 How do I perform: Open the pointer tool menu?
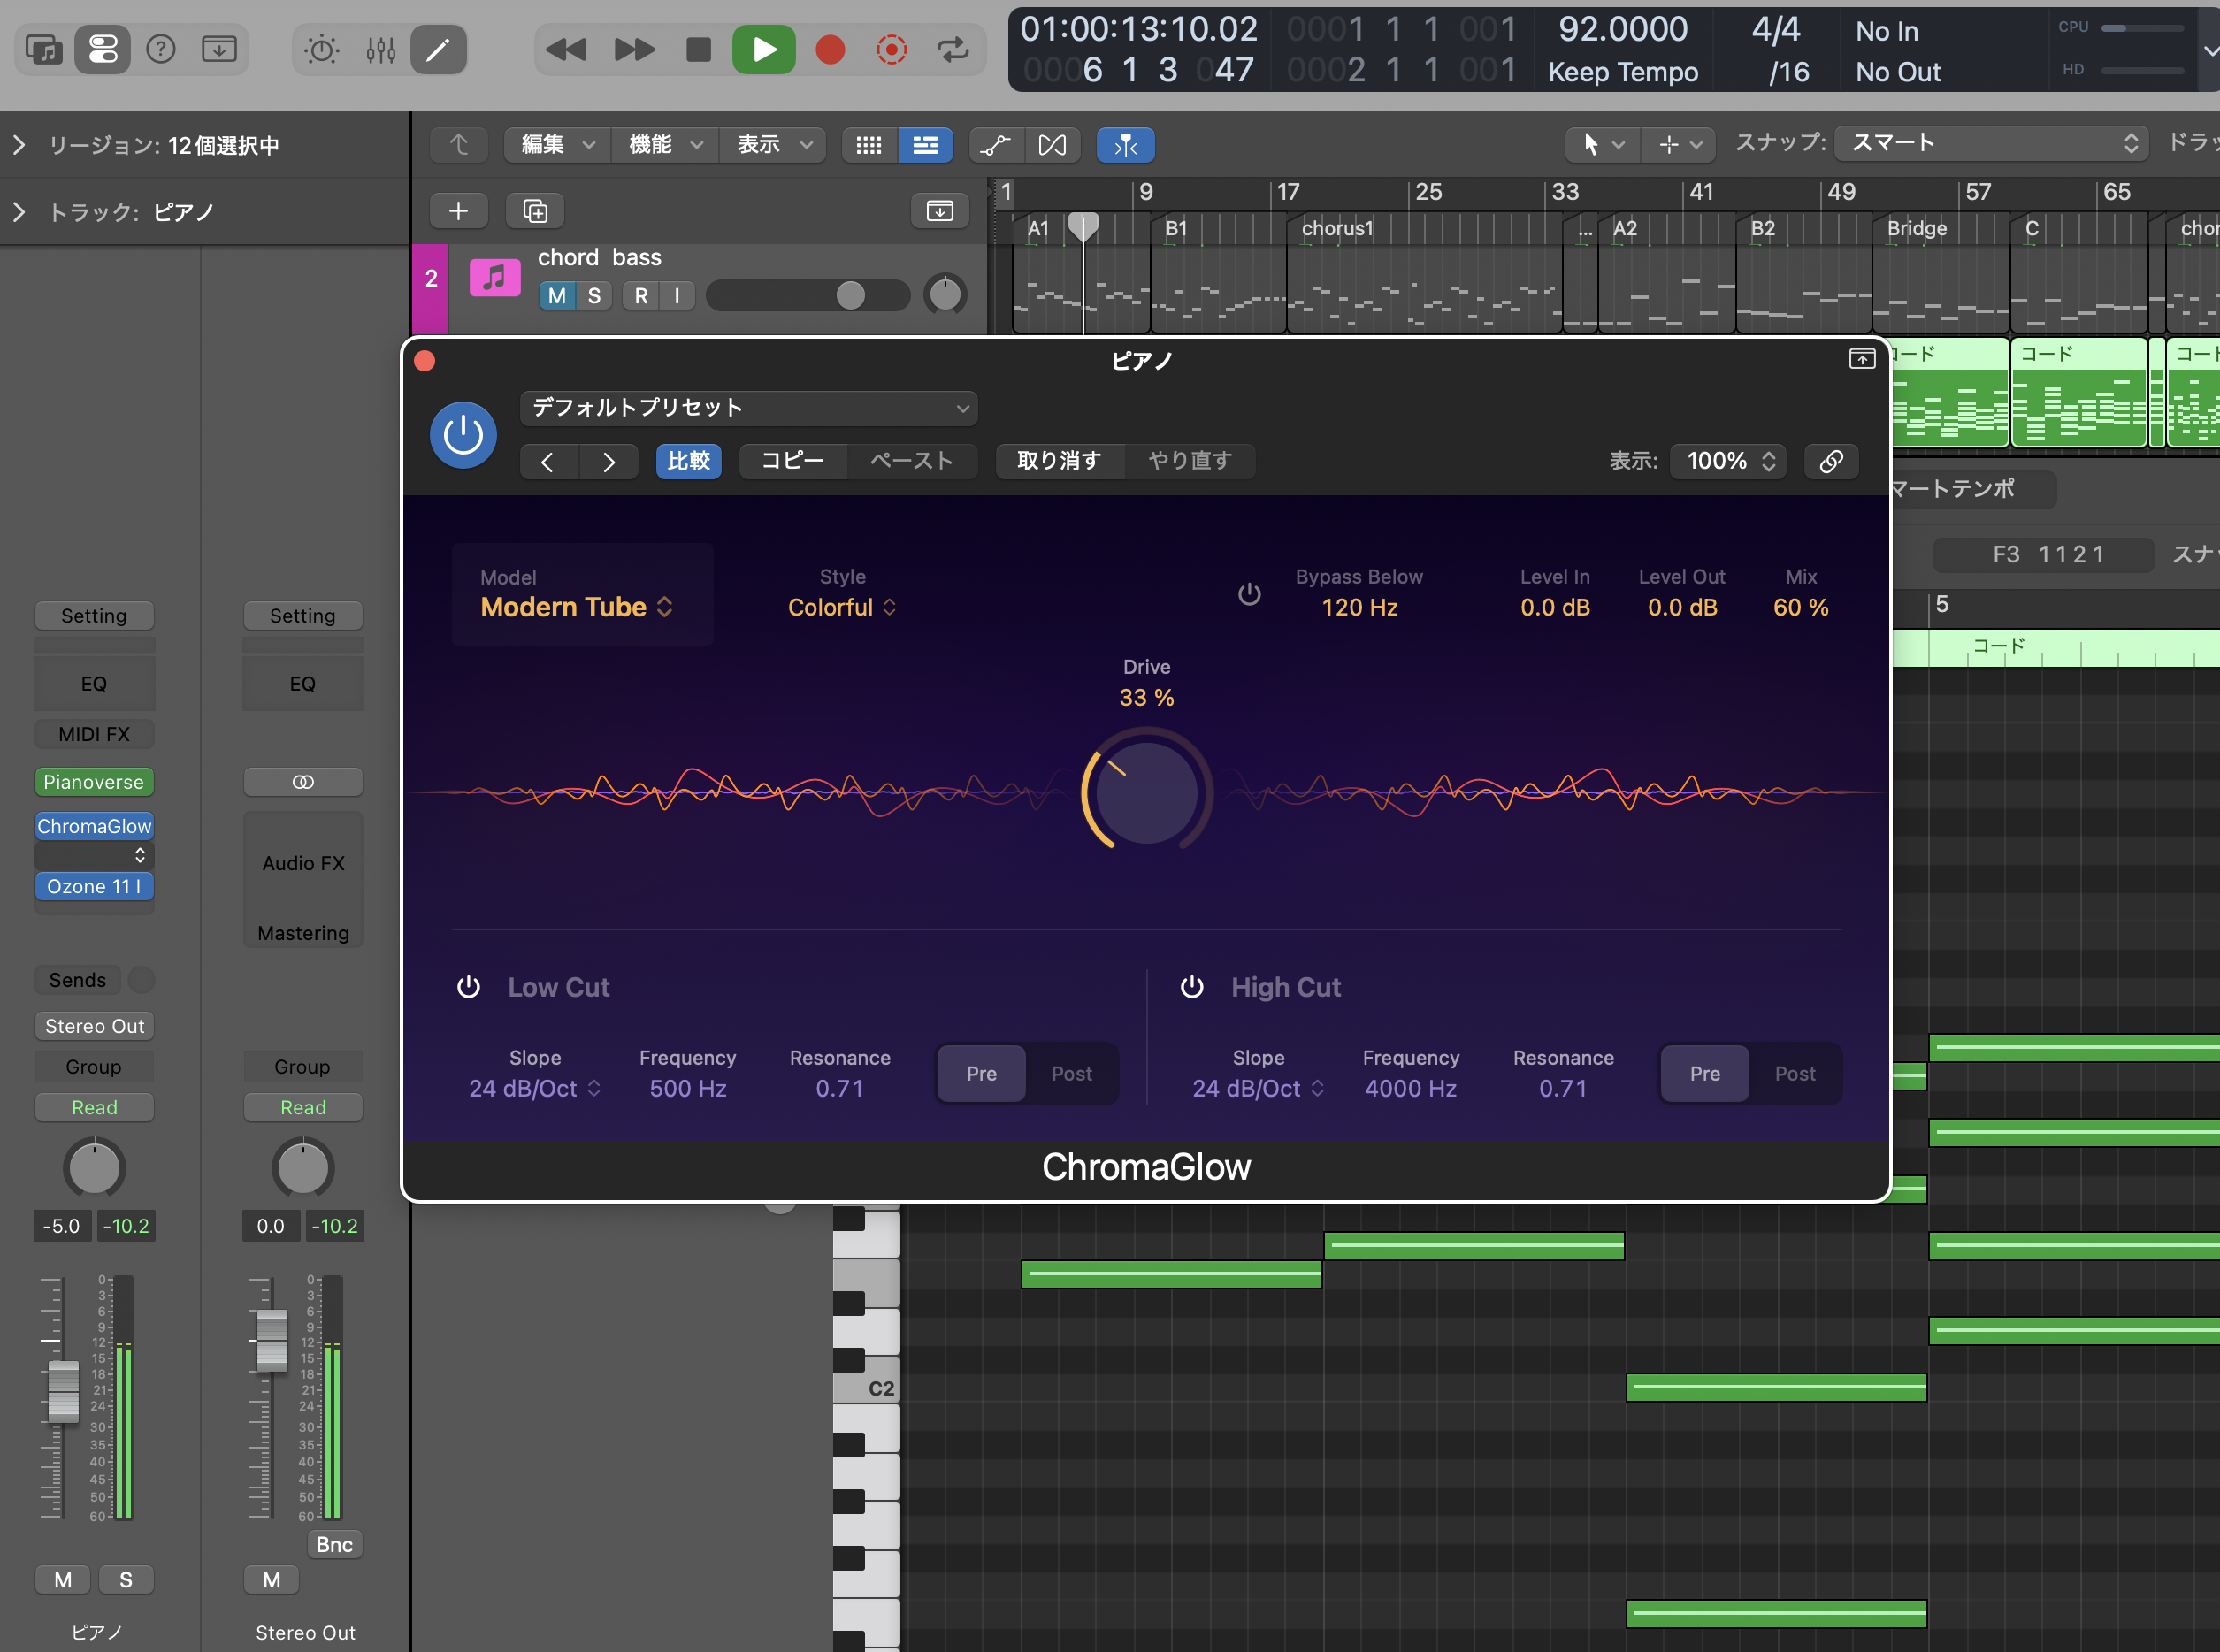(x=1602, y=146)
